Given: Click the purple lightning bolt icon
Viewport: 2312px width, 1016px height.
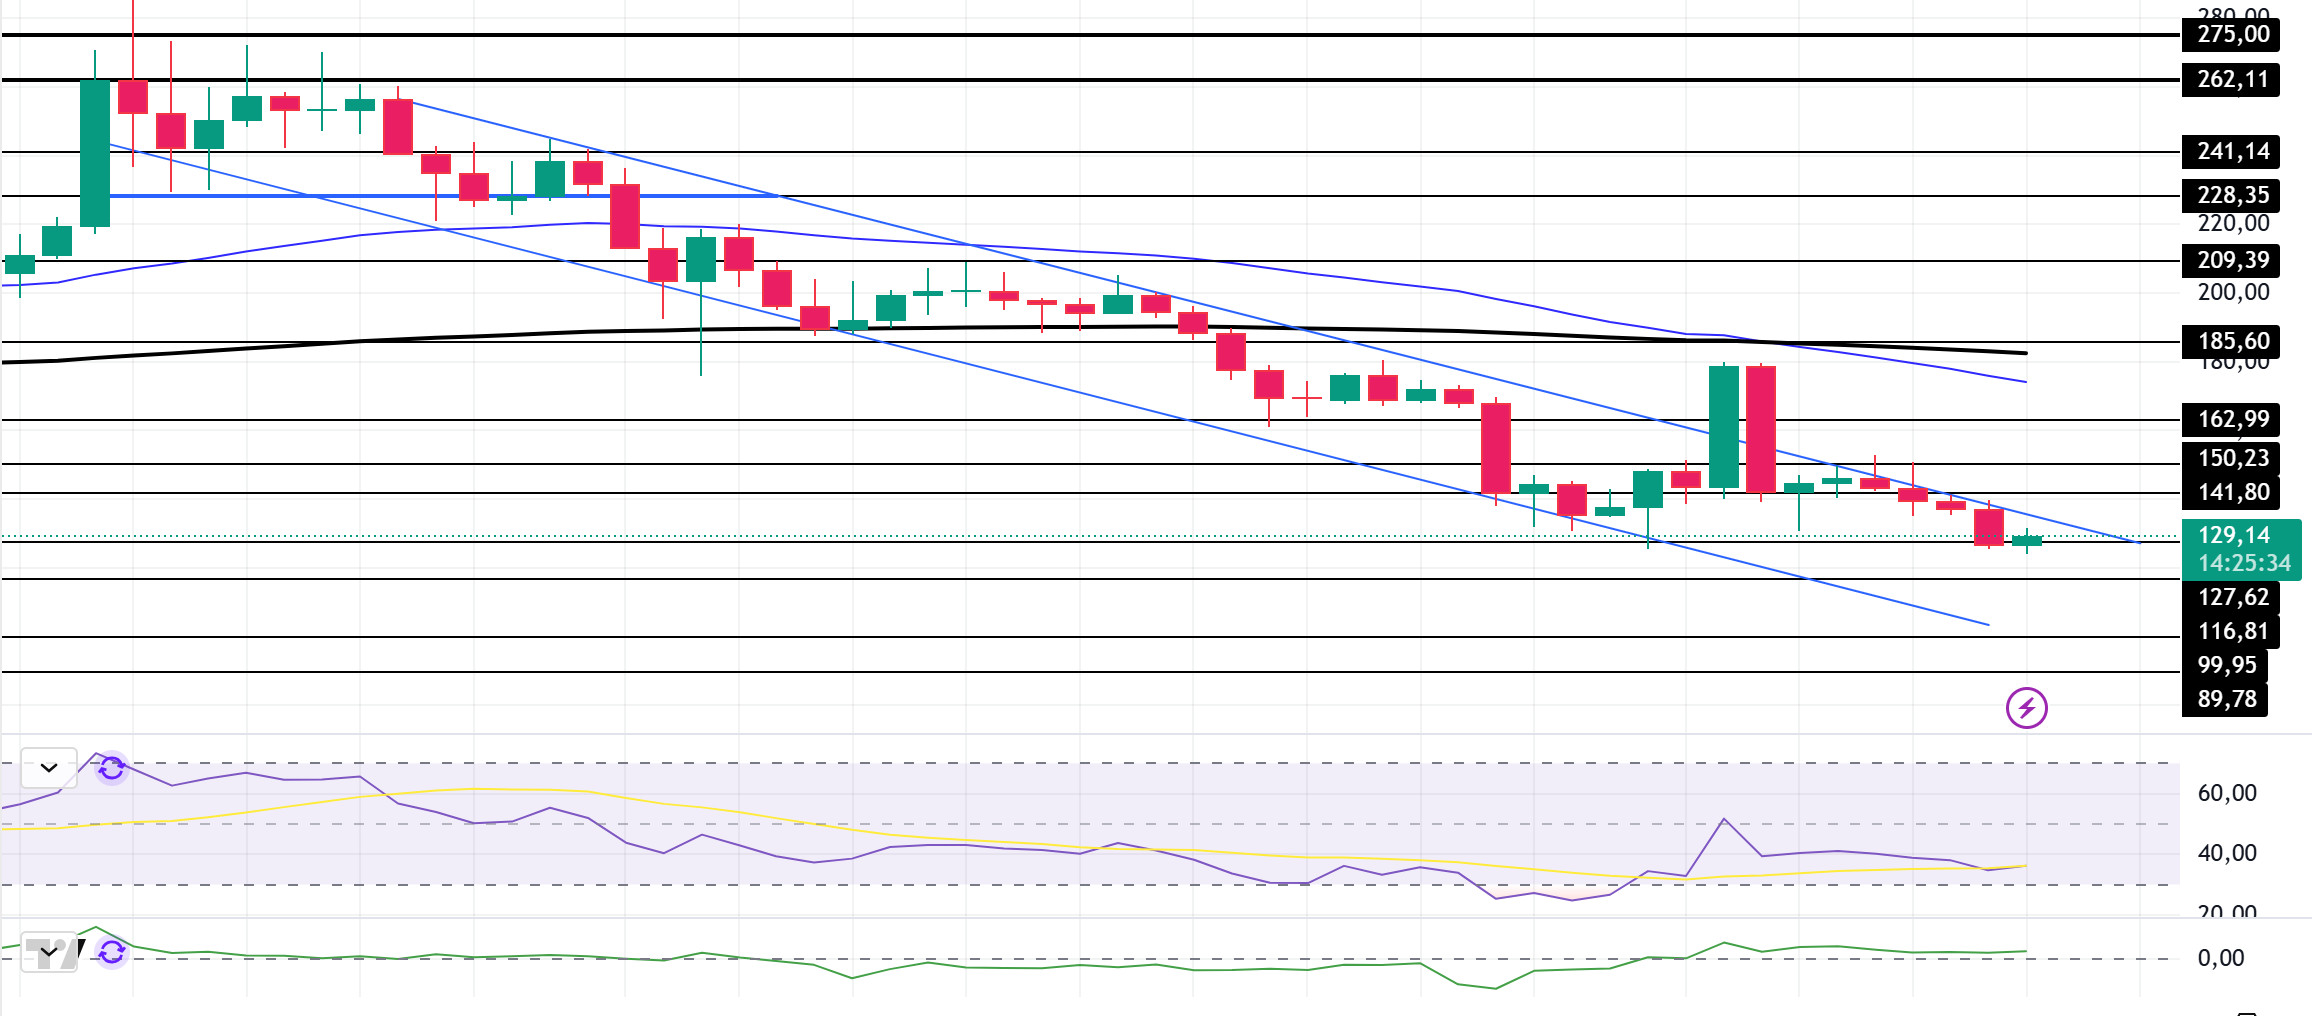Looking at the screenshot, I should click(x=2026, y=708).
